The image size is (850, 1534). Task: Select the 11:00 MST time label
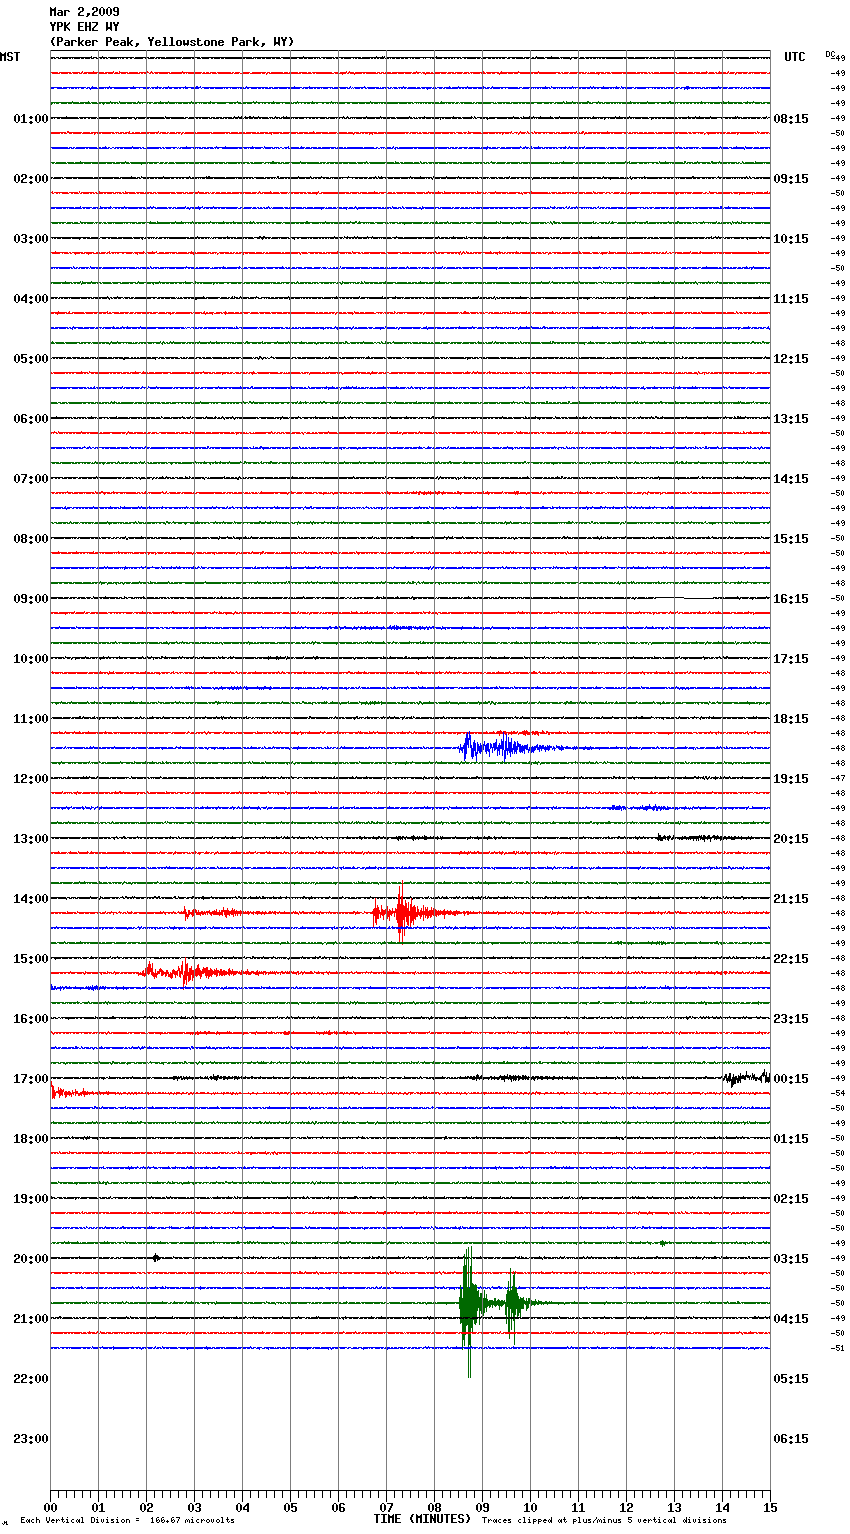coord(31,719)
